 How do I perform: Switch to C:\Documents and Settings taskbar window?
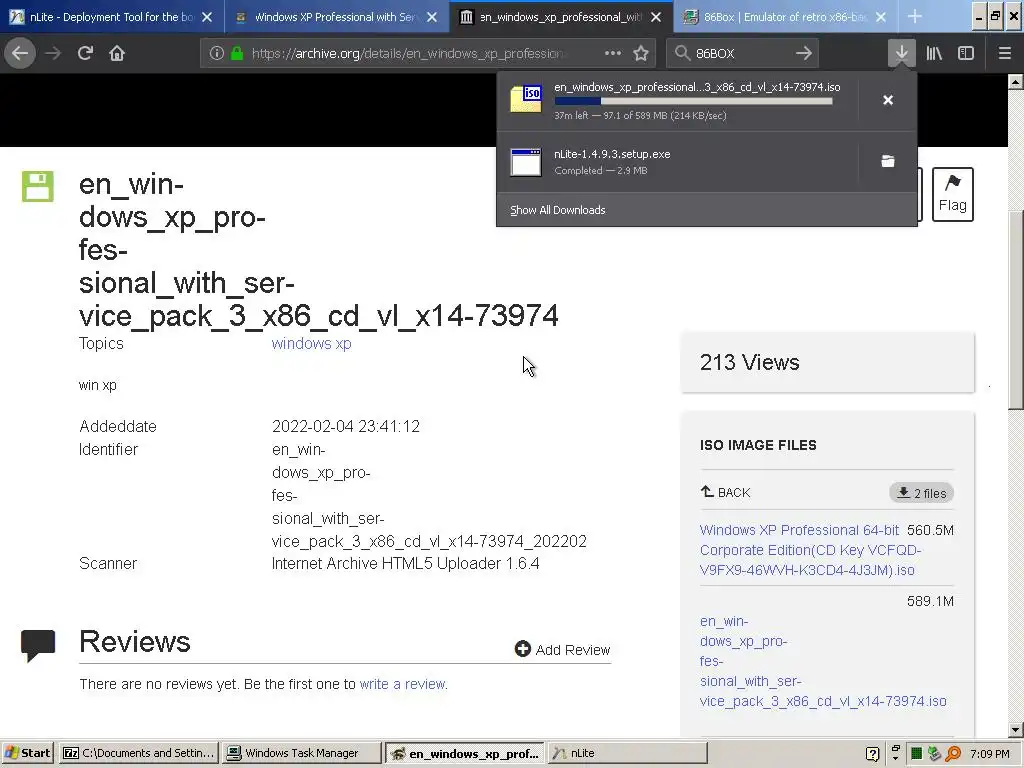tap(138, 753)
